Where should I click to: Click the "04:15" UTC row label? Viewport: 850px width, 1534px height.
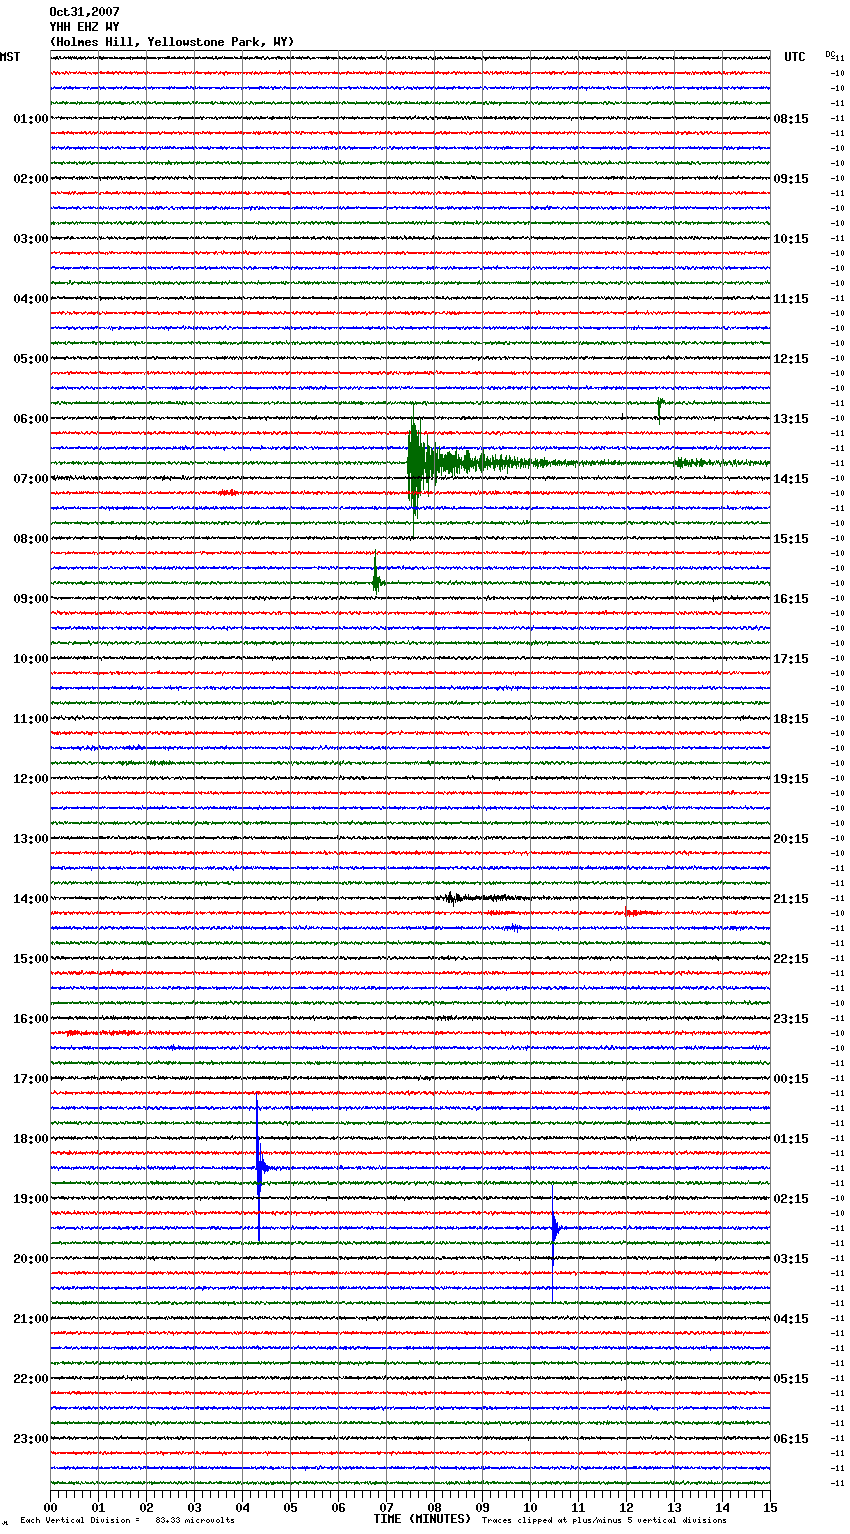pyautogui.click(x=791, y=1319)
